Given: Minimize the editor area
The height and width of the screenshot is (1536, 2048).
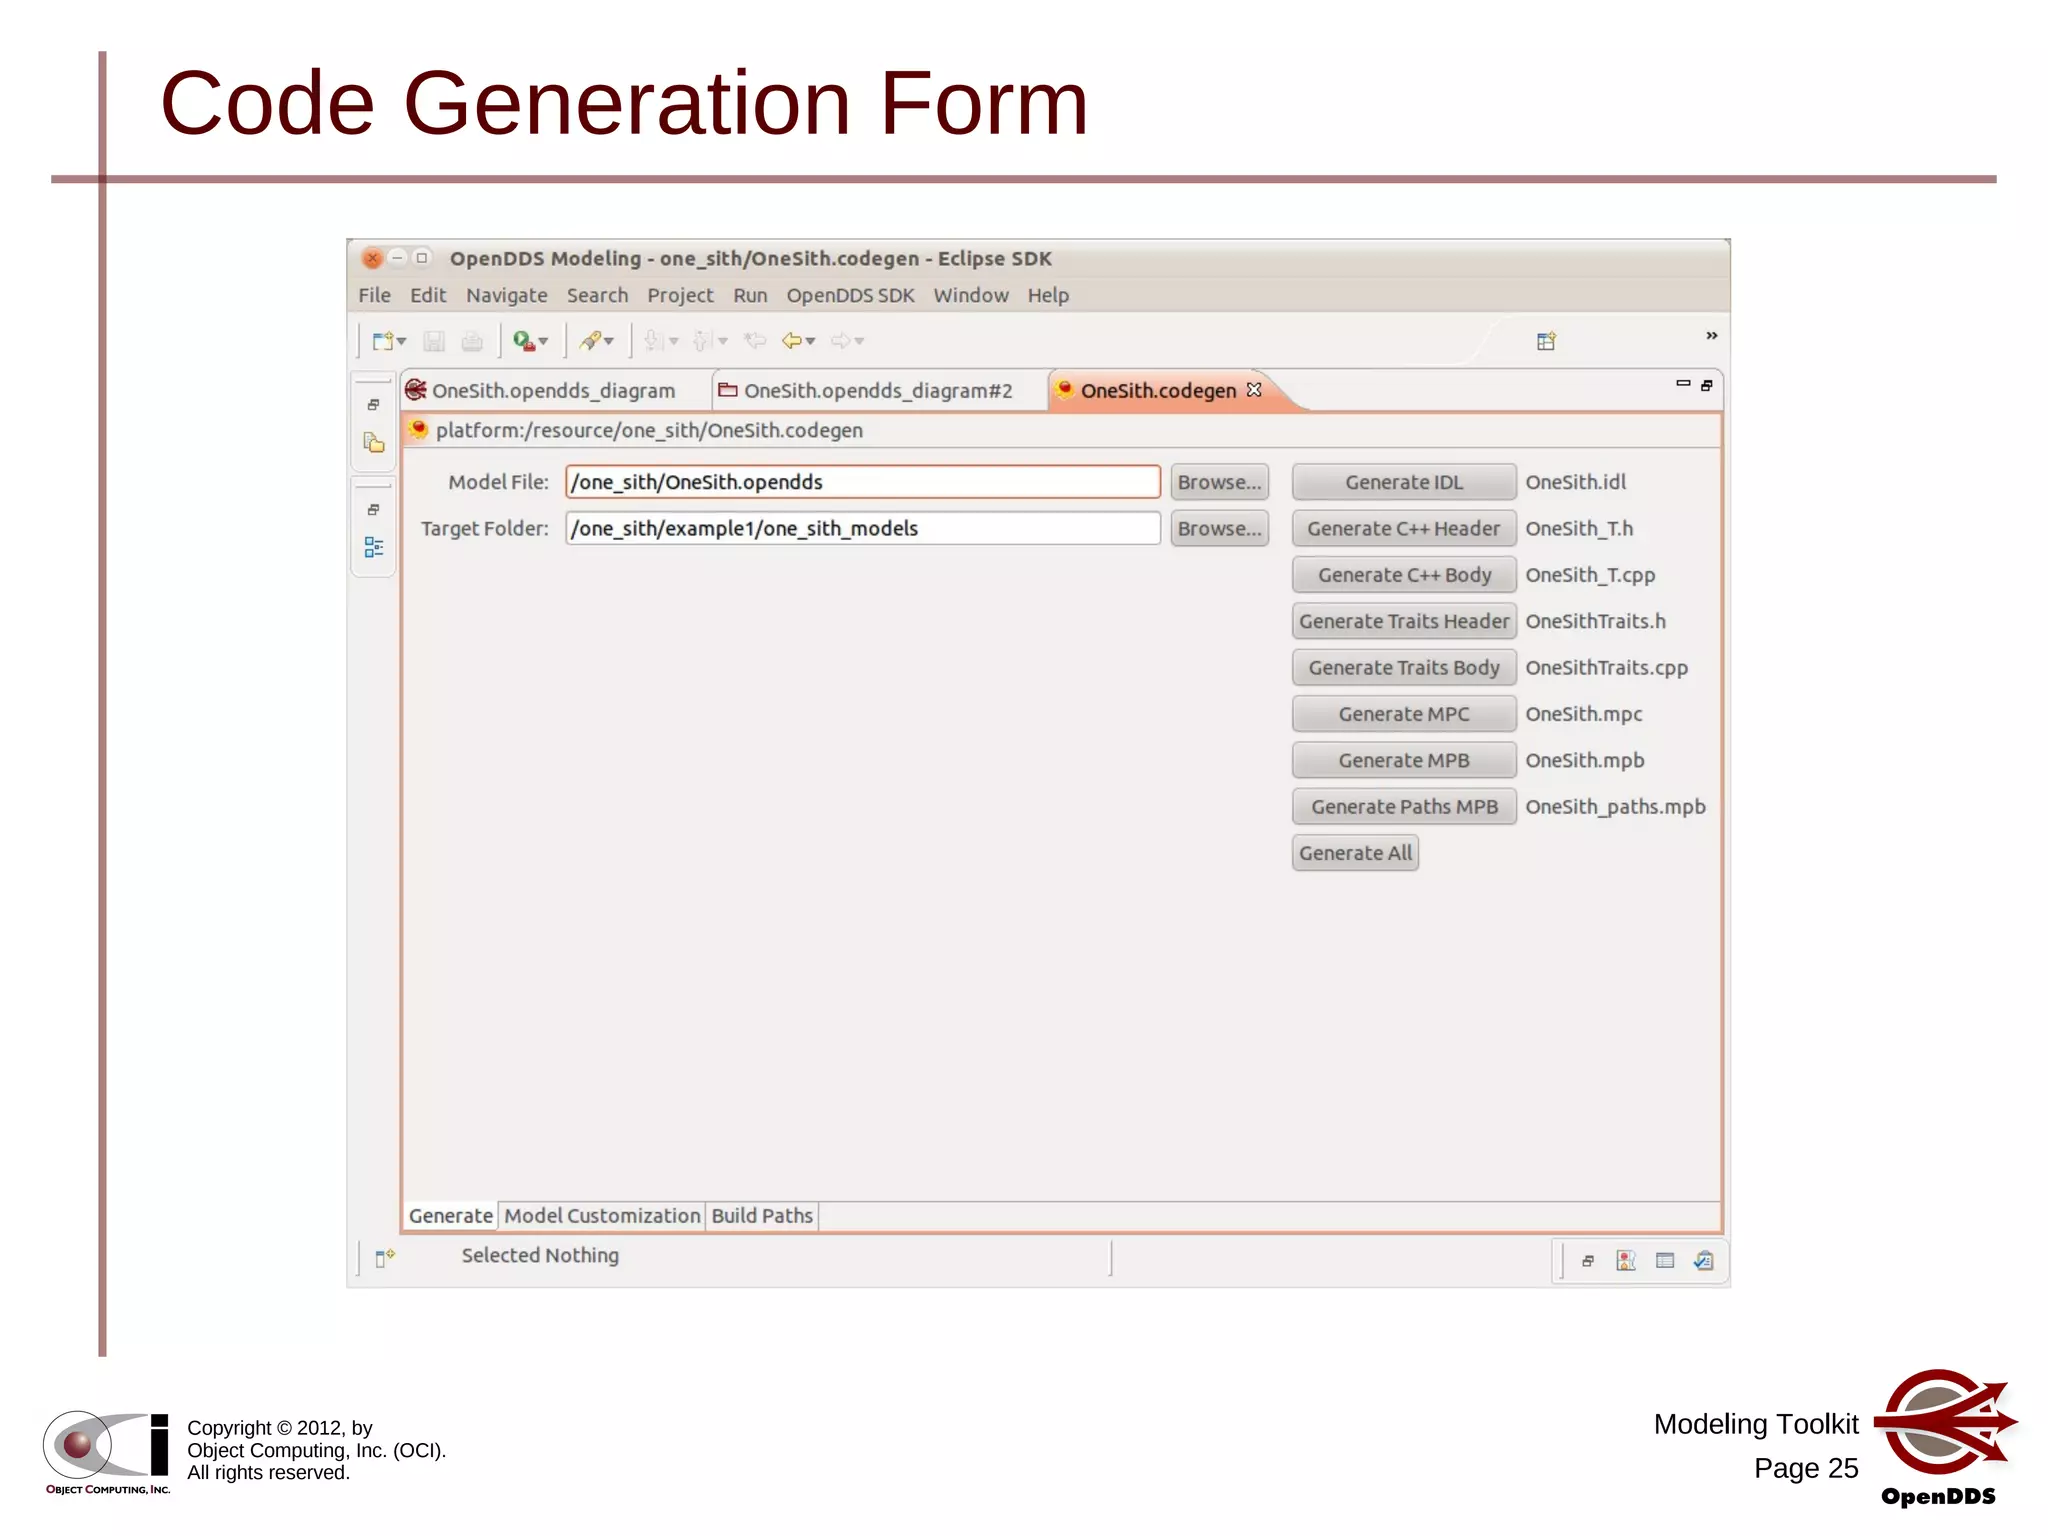Looking at the screenshot, I should click(1682, 383).
